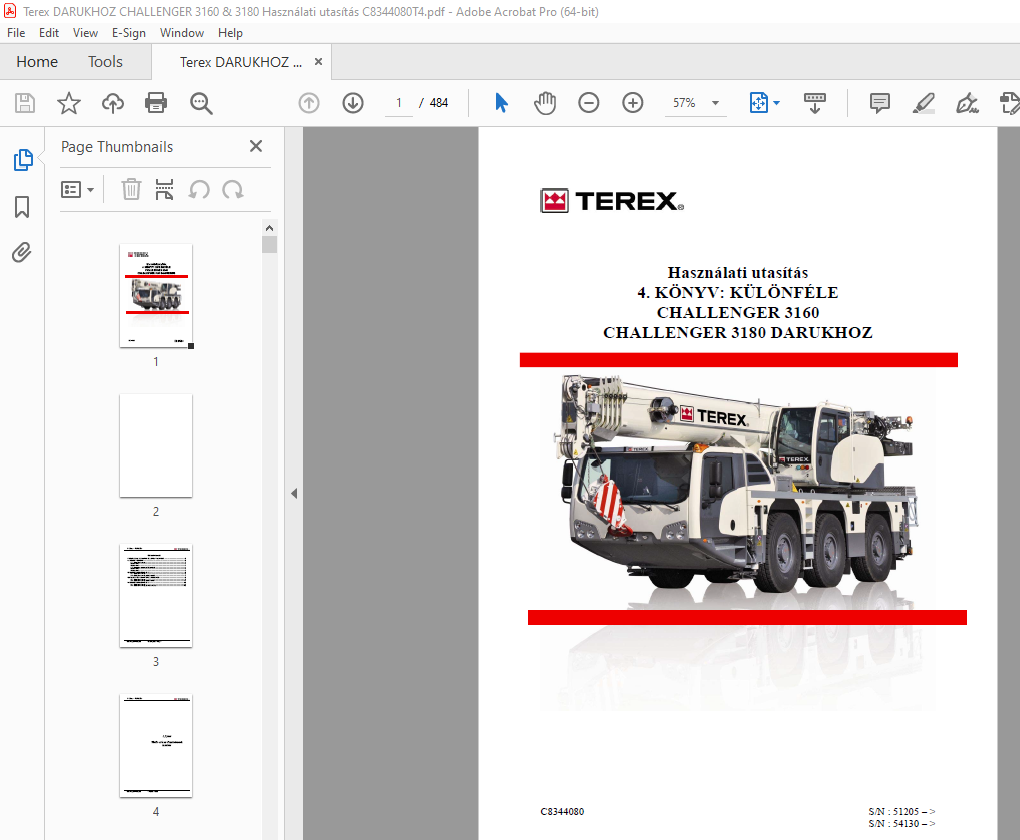The height and width of the screenshot is (840, 1020).
Task: Open the Edit menu
Action: coord(49,33)
